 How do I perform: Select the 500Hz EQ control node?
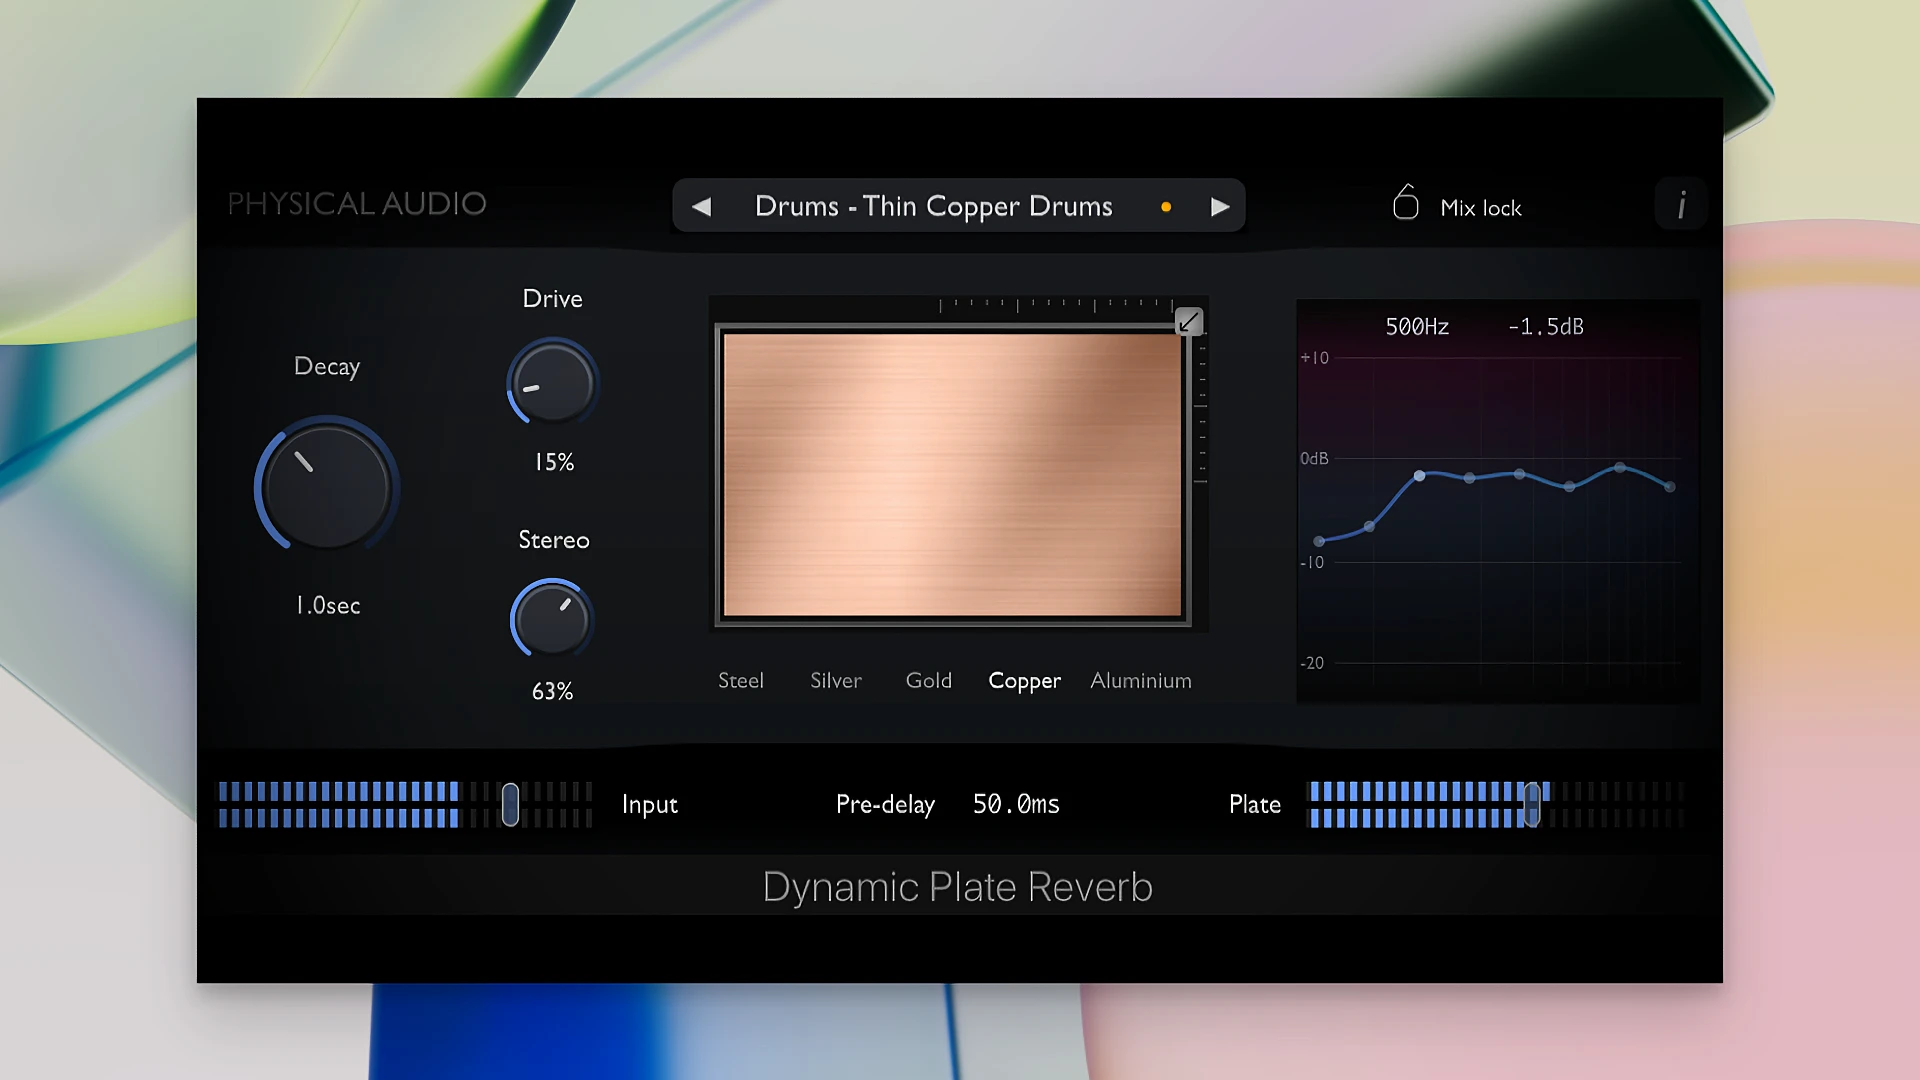1420,477
